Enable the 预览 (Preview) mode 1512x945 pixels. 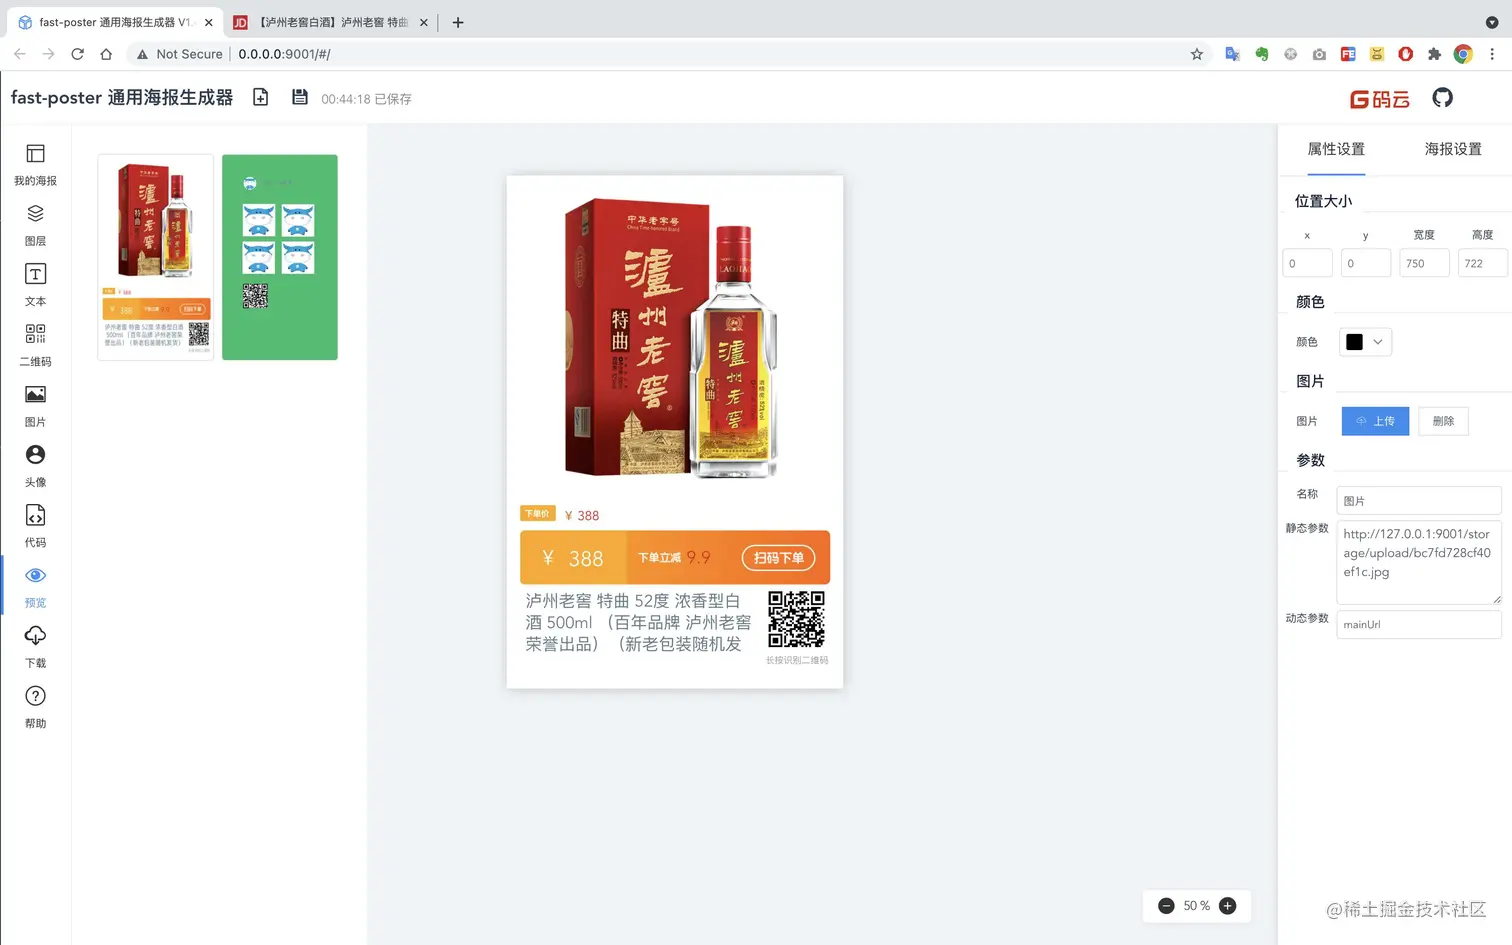click(x=35, y=587)
